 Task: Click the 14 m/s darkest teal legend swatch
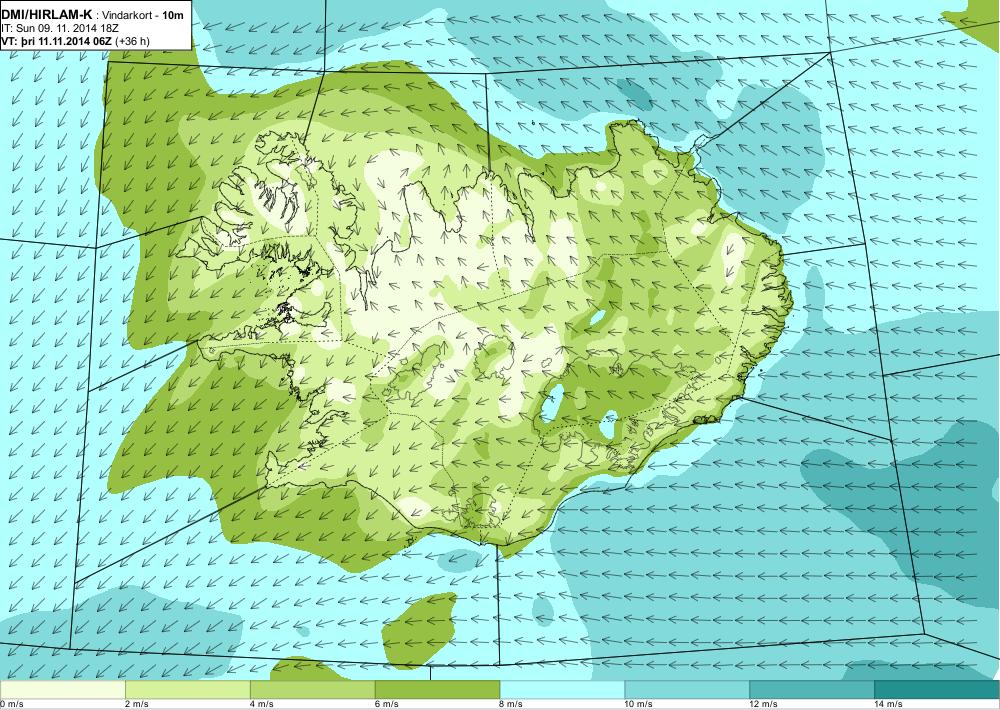(937, 690)
